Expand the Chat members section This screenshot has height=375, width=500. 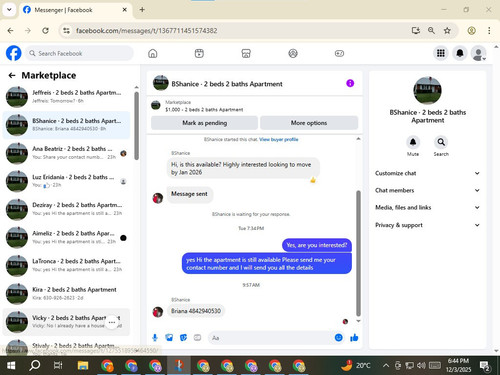click(428, 190)
